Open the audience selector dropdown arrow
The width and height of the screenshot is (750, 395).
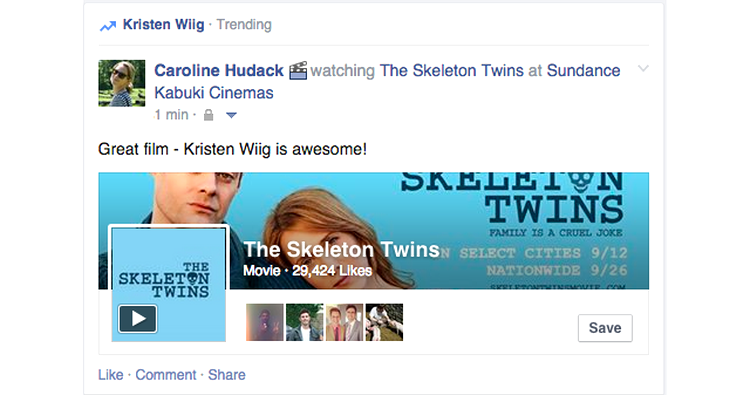[x=231, y=115]
